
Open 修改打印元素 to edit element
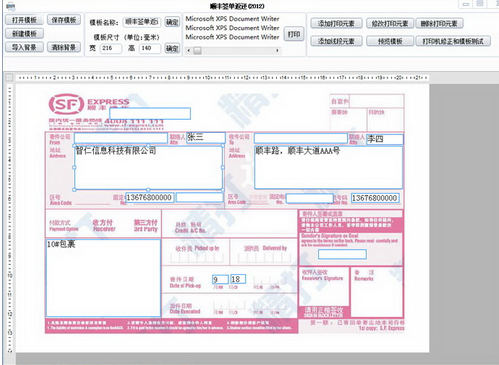coord(390,23)
